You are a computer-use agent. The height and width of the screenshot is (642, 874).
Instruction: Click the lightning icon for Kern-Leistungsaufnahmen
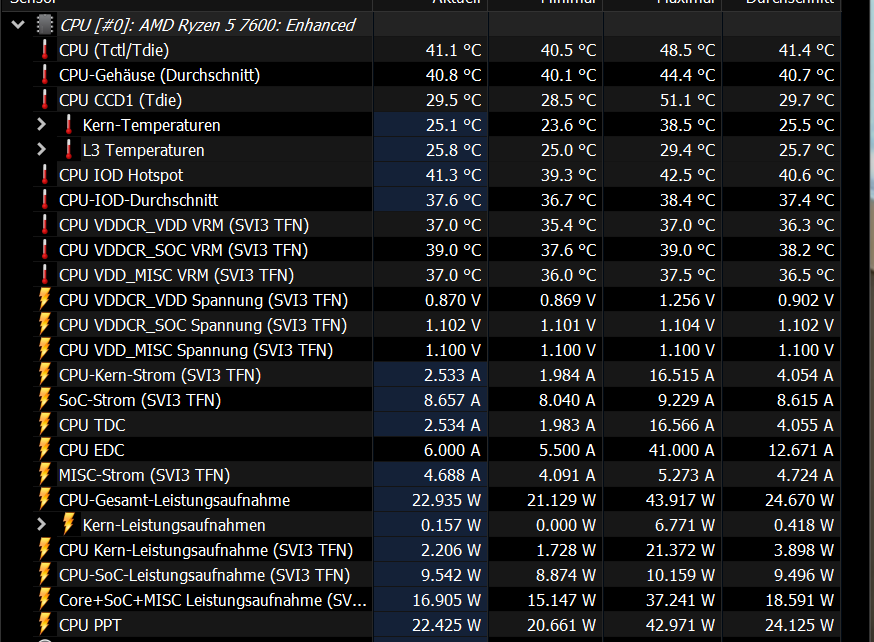click(x=69, y=524)
